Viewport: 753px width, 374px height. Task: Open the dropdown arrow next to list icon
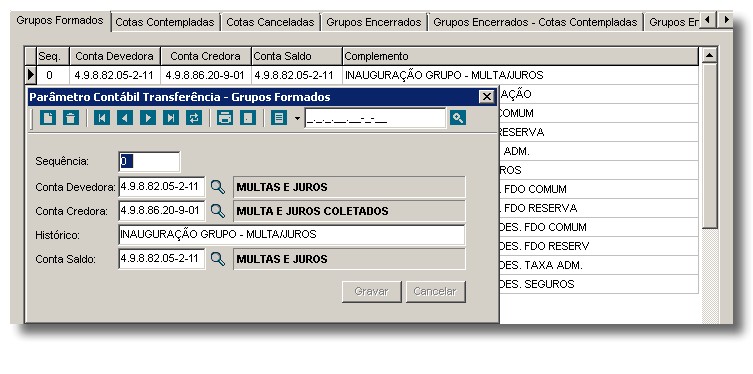(x=297, y=118)
